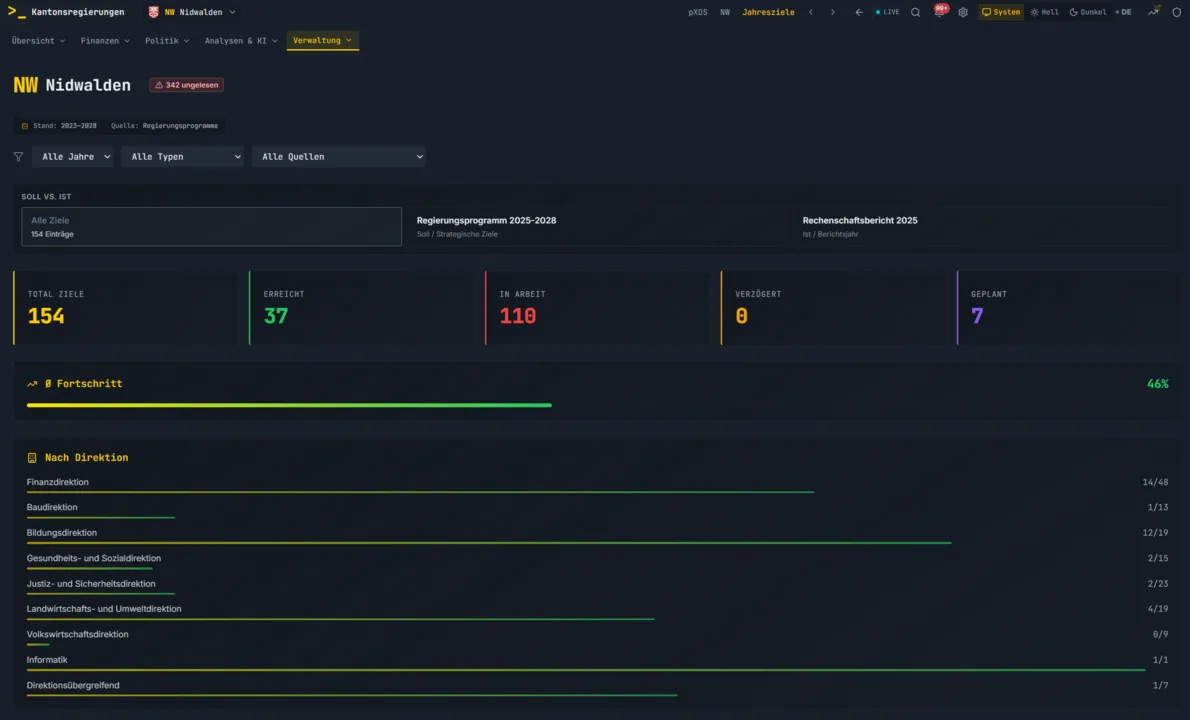Switch to Hell light theme
Viewport: 1190px width, 720px height.
click(x=1044, y=12)
